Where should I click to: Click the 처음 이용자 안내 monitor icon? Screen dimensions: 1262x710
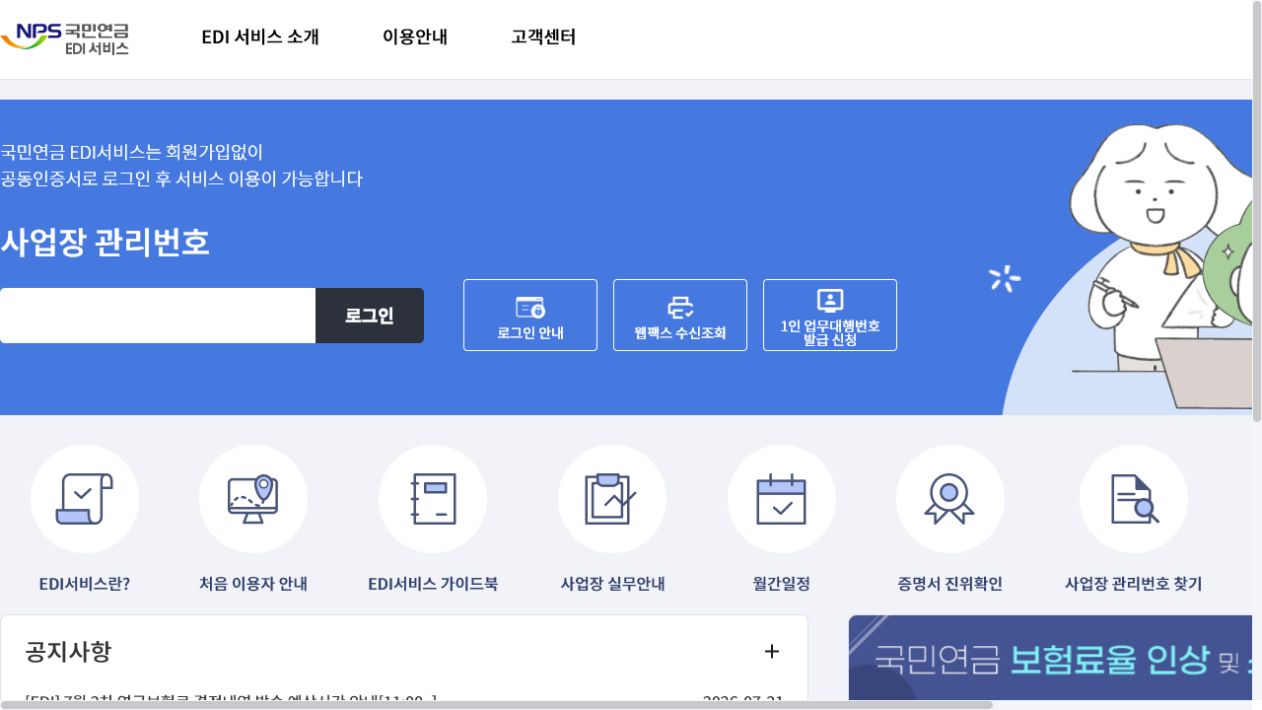click(x=253, y=499)
